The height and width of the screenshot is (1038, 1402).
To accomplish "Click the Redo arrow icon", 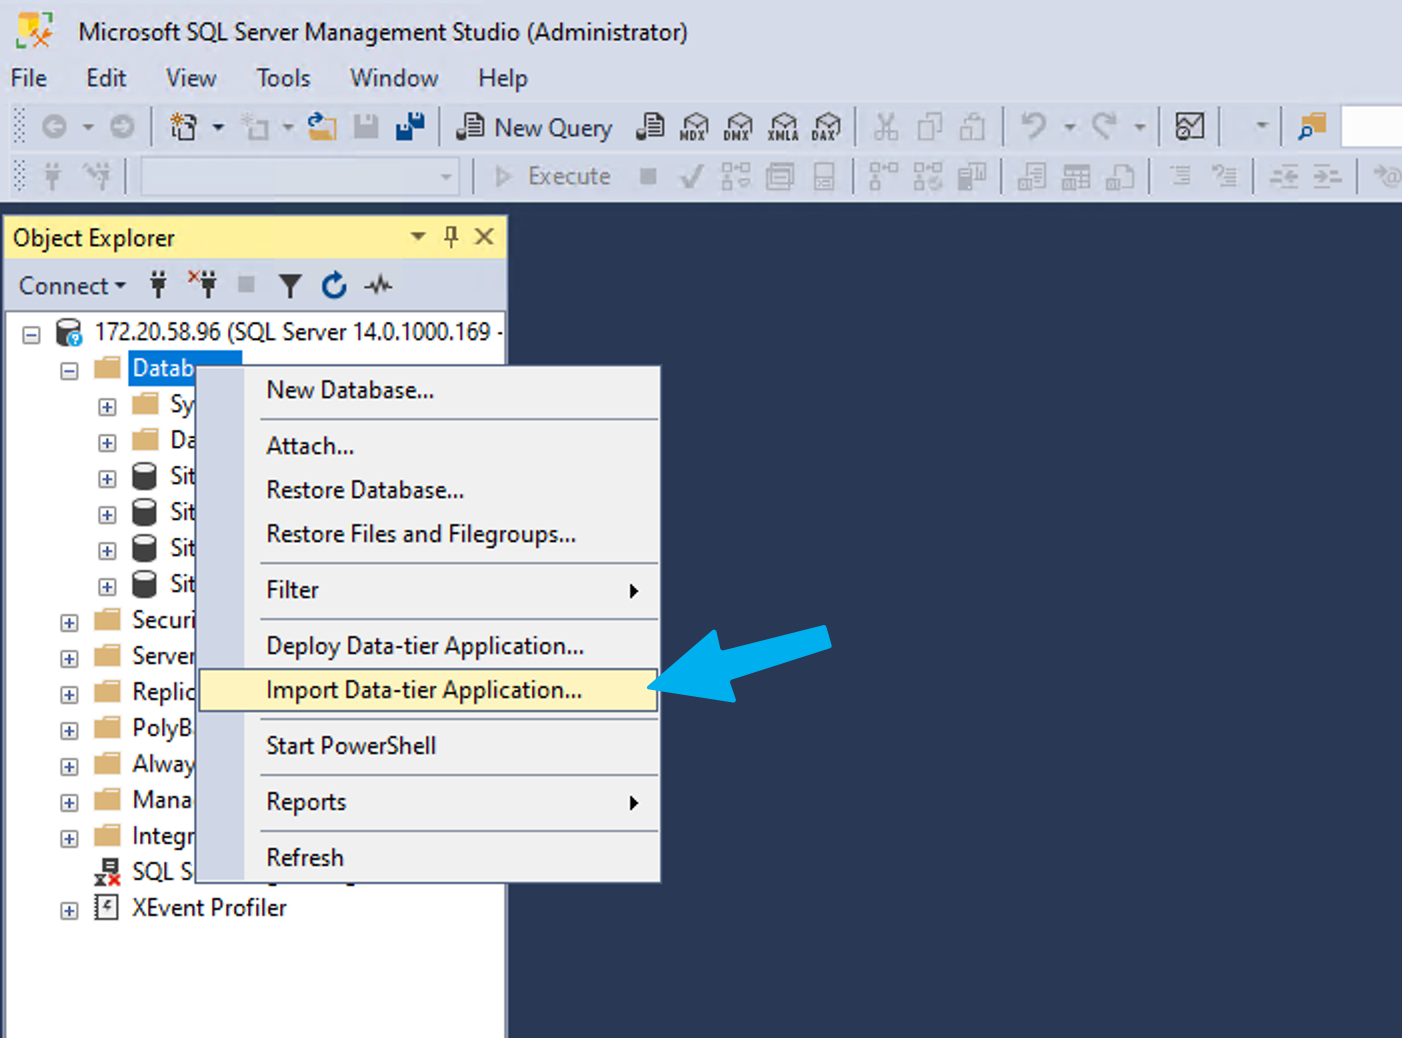I will tap(1104, 127).
